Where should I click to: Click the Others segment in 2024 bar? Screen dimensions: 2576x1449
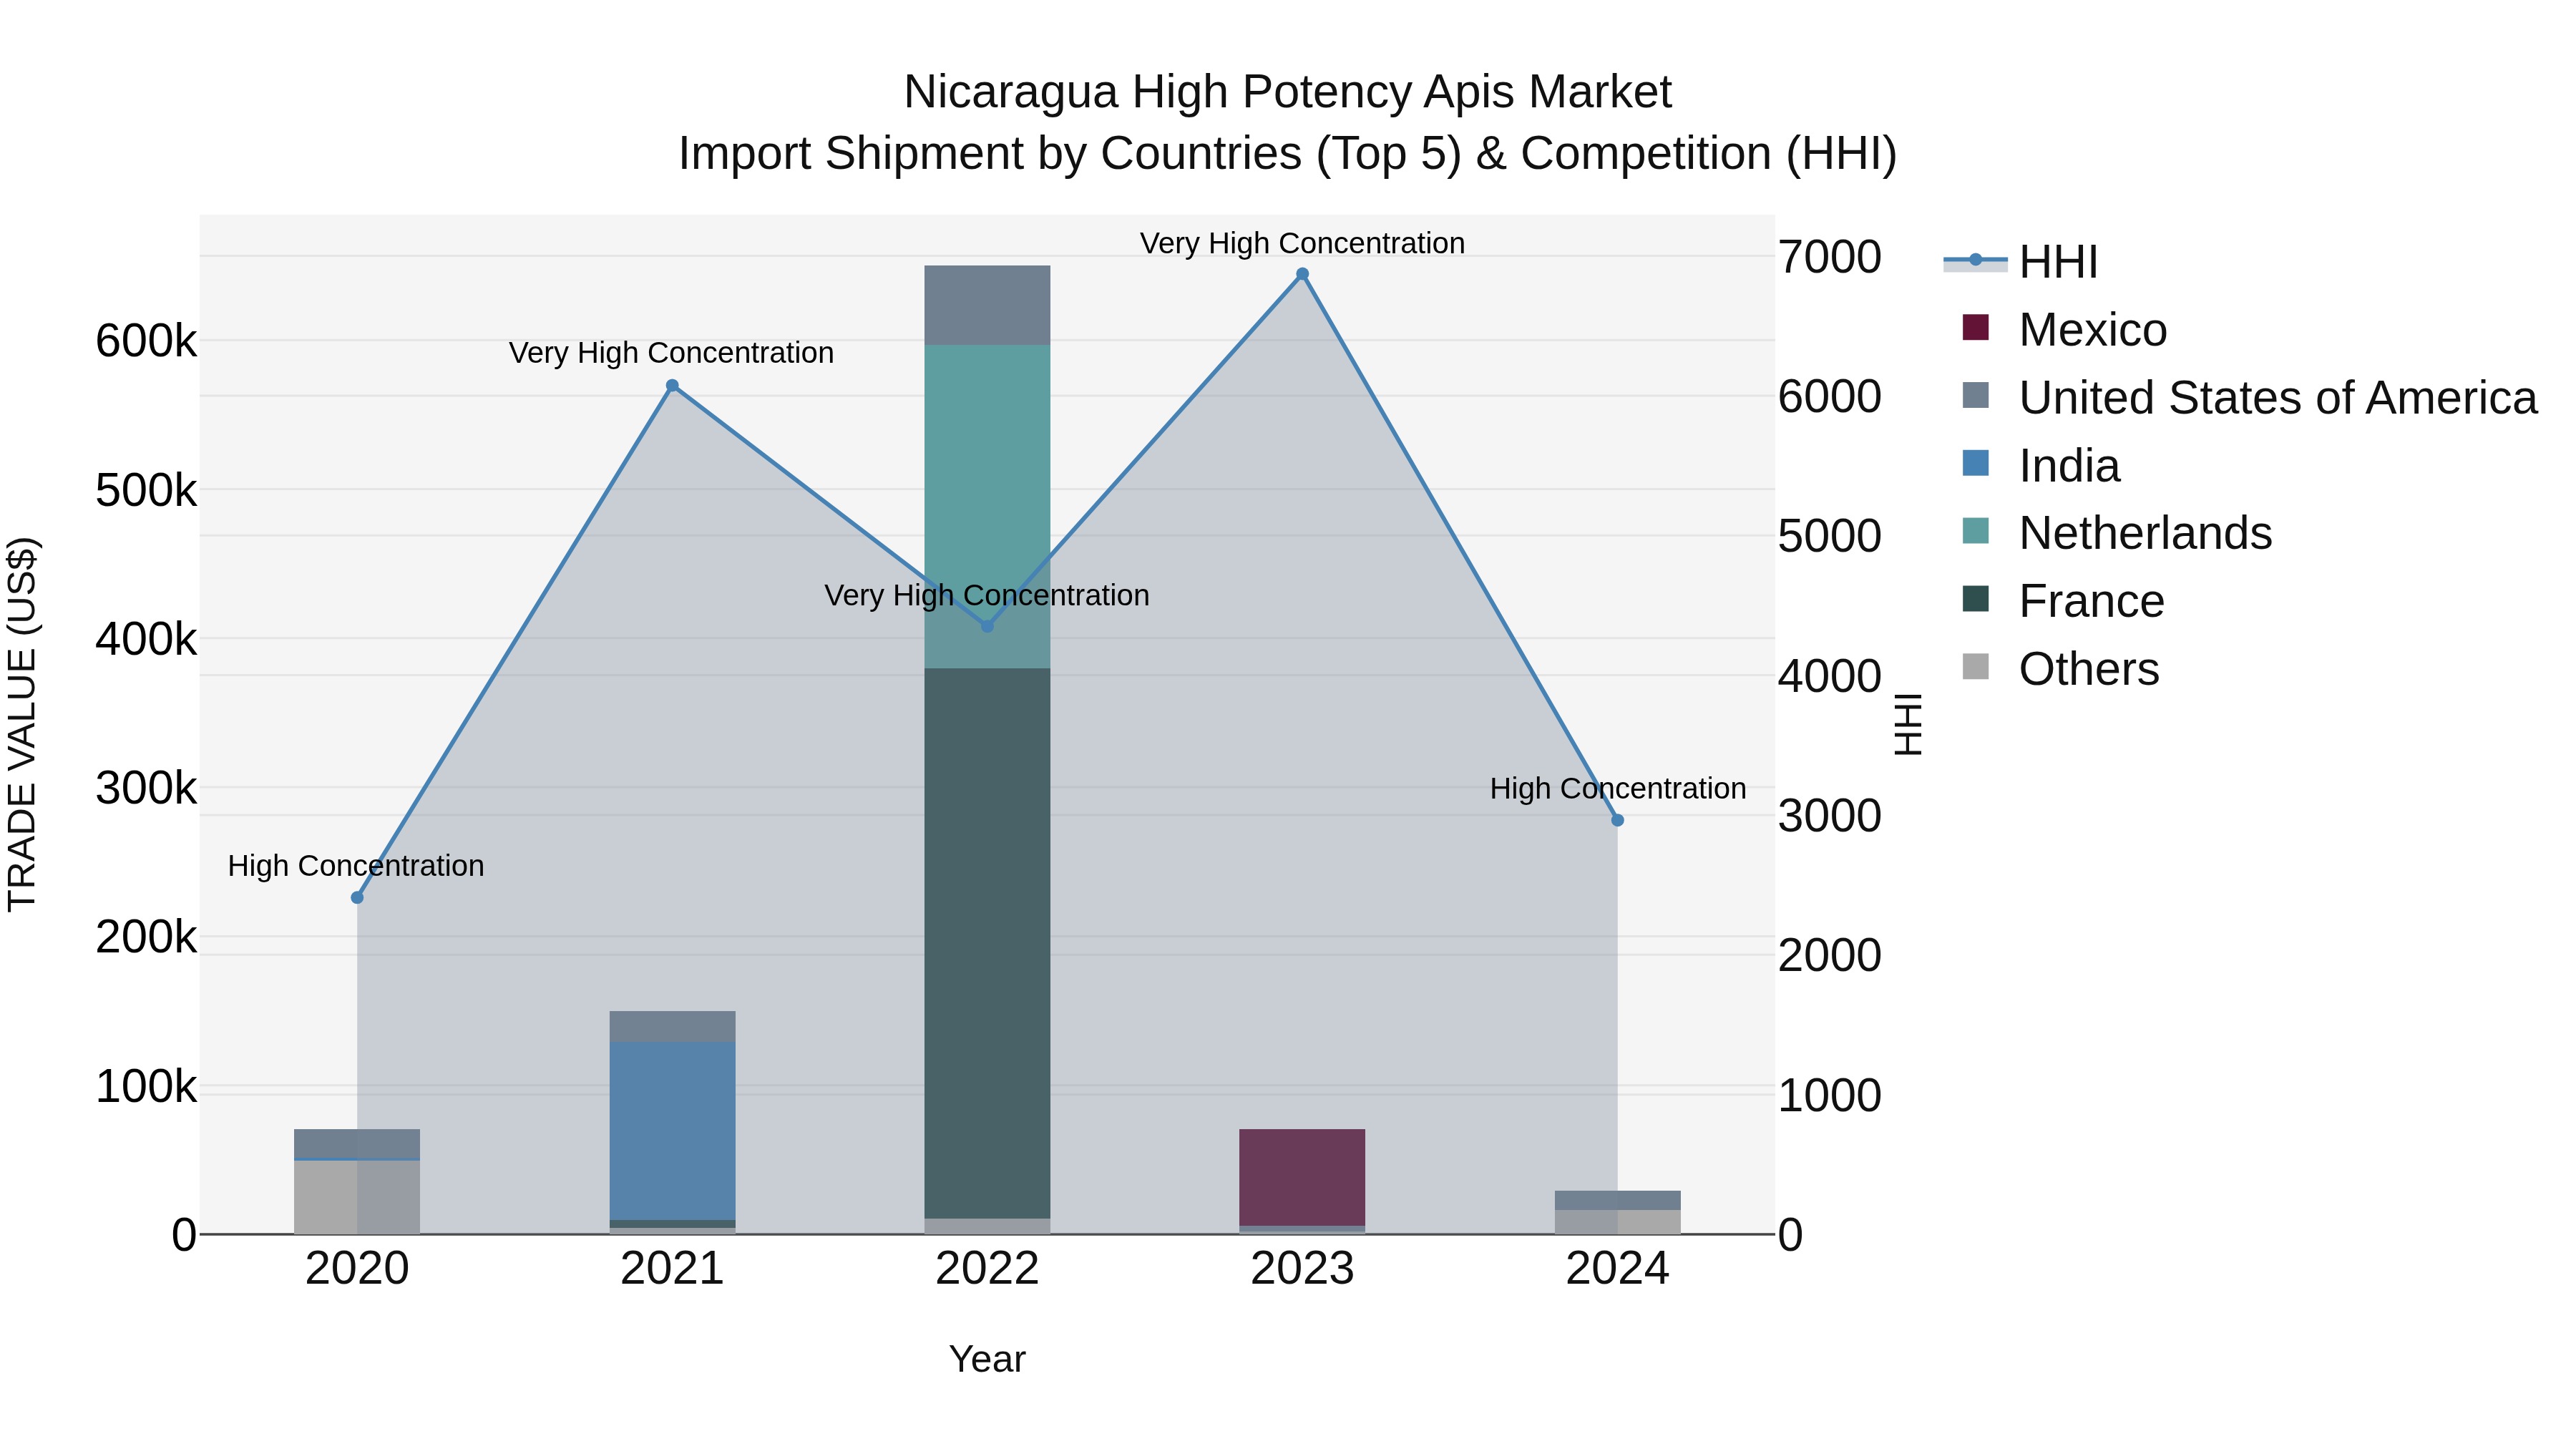click(1617, 1222)
